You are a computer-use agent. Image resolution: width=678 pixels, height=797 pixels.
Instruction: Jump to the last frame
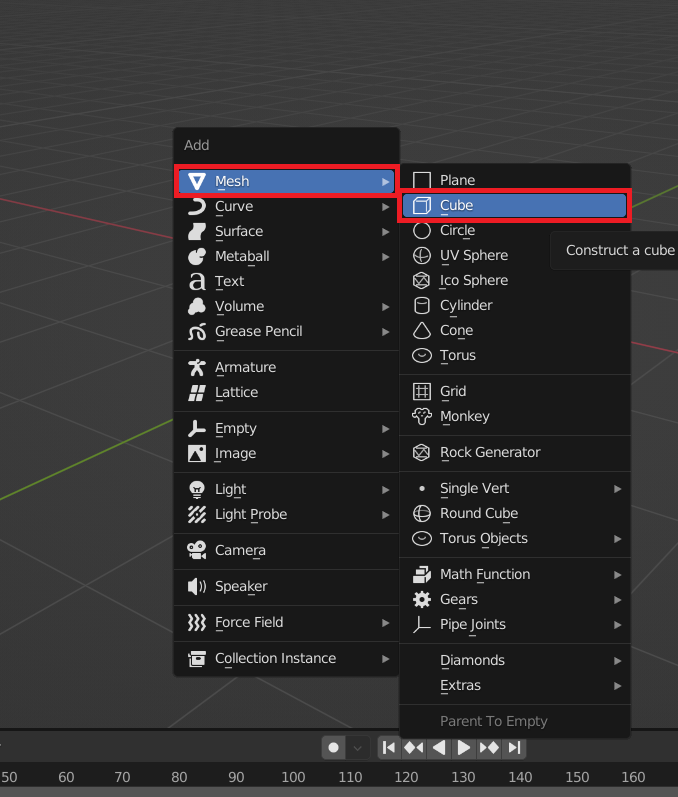(x=514, y=747)
